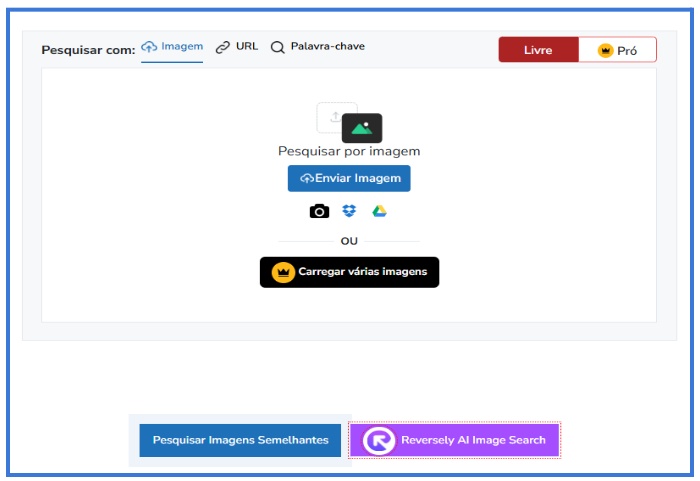
Task: Import an image from Dropbox
Action: (x=349, y=211)
